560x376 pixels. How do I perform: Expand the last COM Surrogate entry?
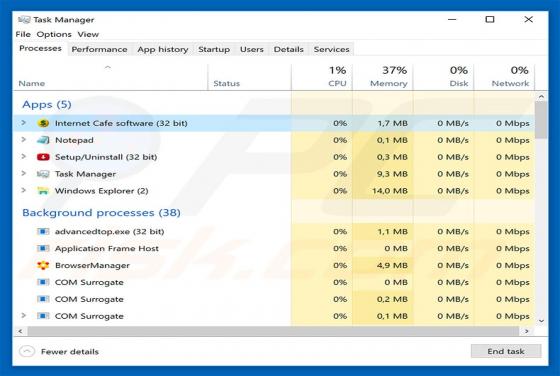click(x=24, y=316)
